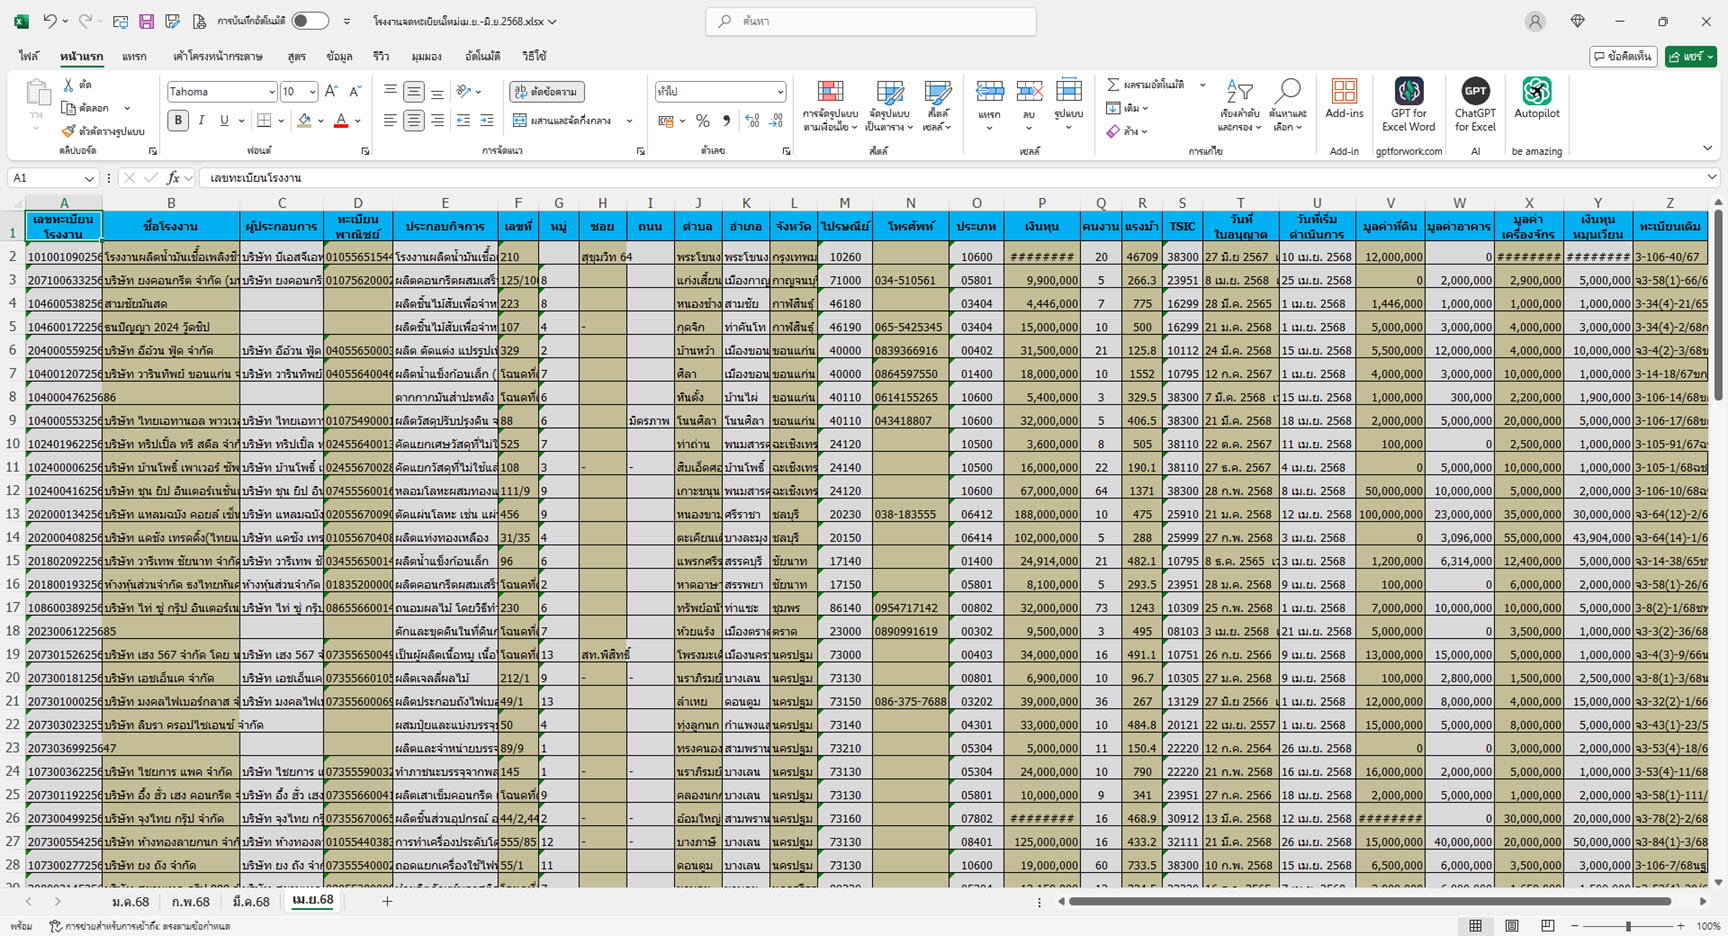Launch ChatGPT for Excel add-in
The height and width of the screenshot is (936, 1728).
click(x=1475, y=104)
